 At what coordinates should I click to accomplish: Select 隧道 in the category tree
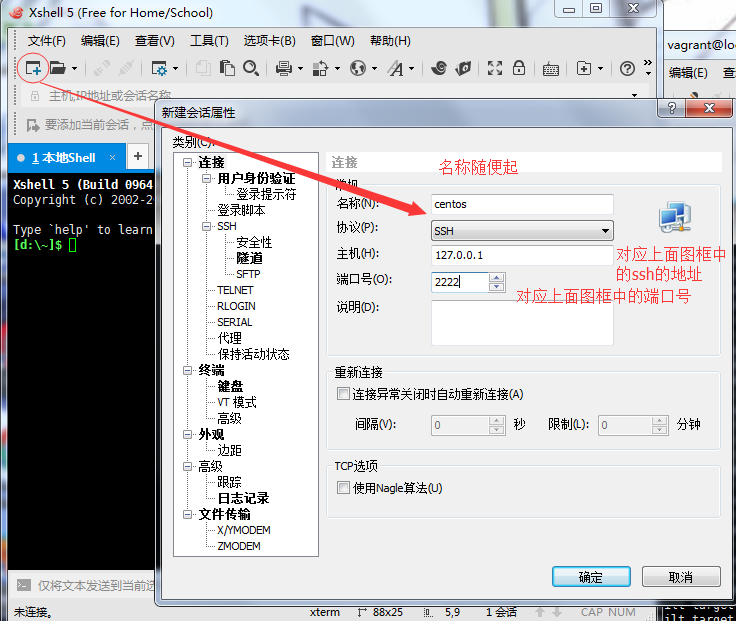coord(249,258)
